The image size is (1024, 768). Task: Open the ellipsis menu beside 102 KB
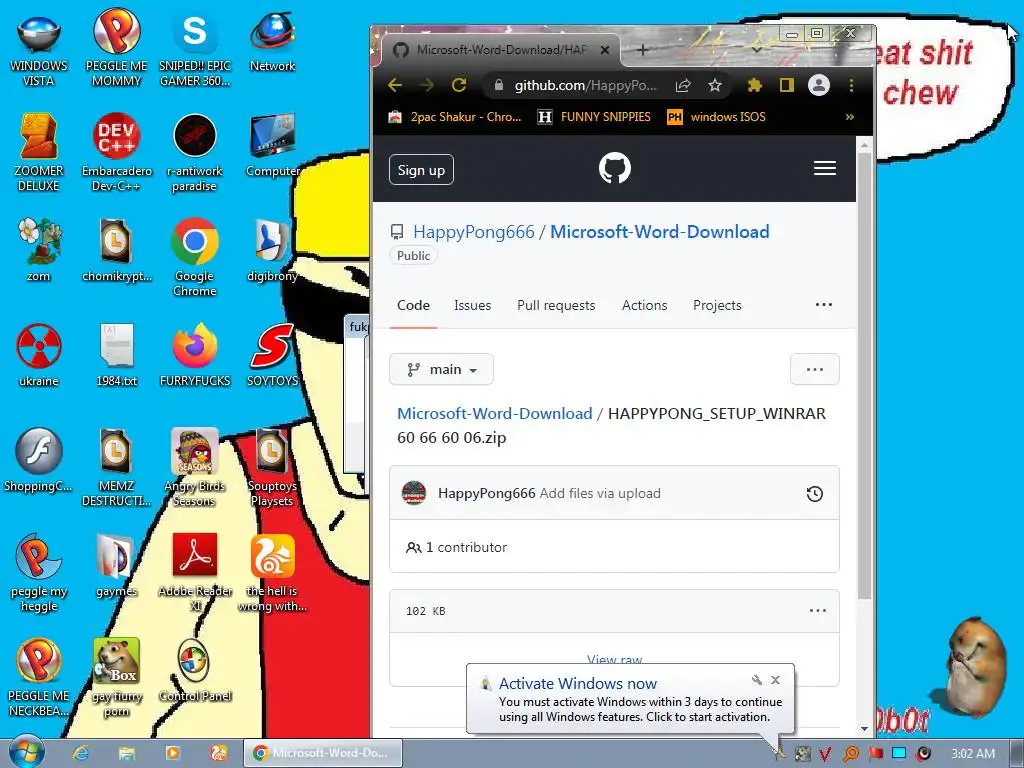pyautogui.click(x=818, y=611)
